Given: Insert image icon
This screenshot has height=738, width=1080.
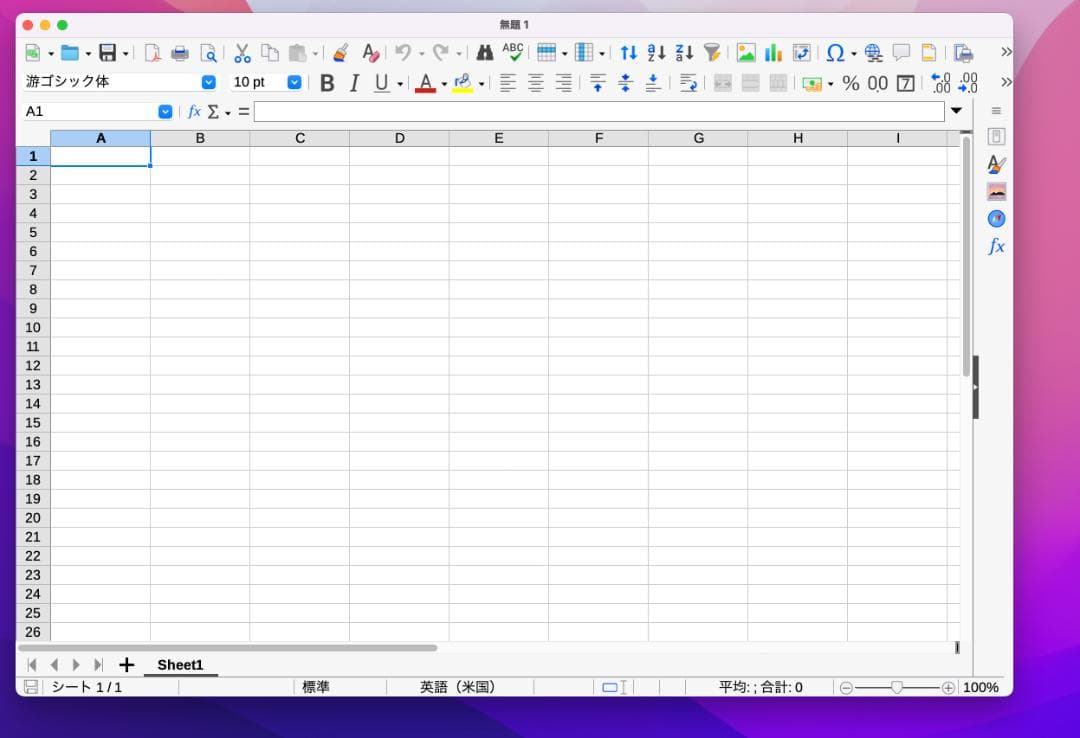Looking at the screenshot, I should click(x=746, y=52).
